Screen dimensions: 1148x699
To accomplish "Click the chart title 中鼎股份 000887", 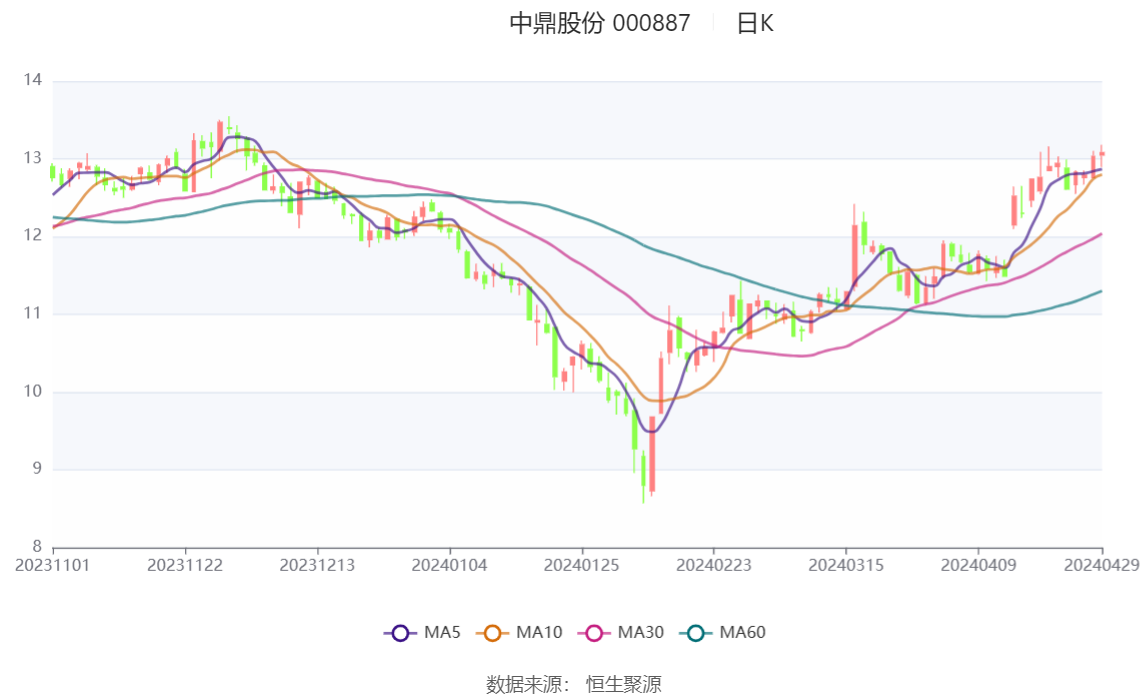I will [x=600, y=23].
